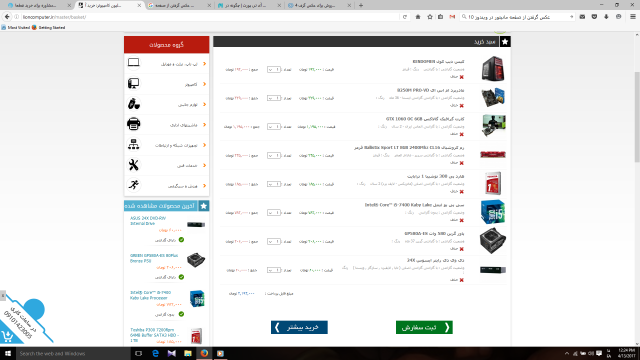Open the bookmarks library toolbar icon

[x=440, y=17]
